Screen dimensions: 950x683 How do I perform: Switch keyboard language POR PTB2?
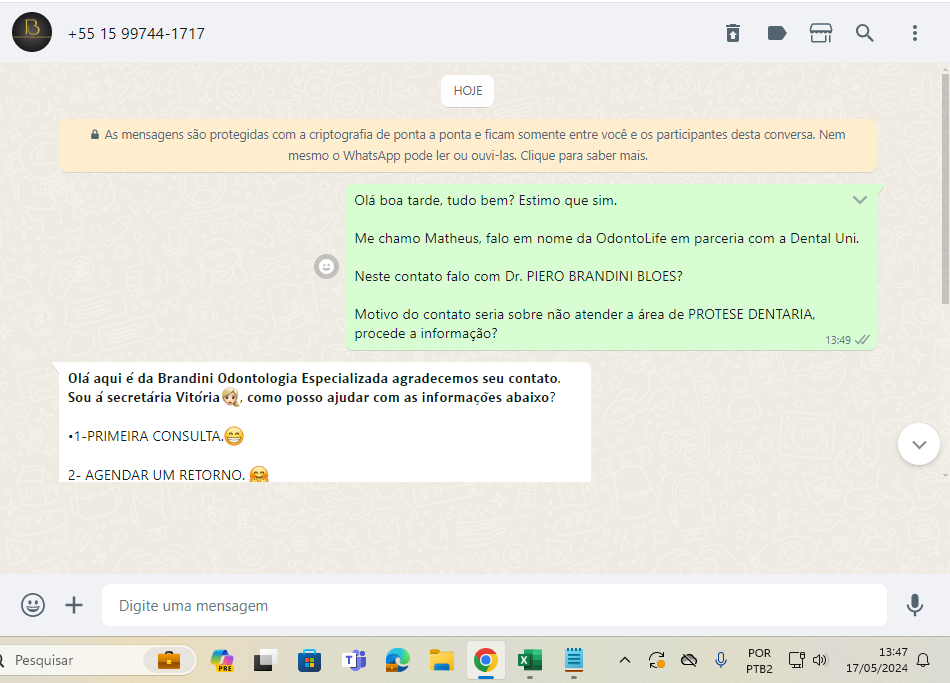pyautogui.click(x=759, y=661)
